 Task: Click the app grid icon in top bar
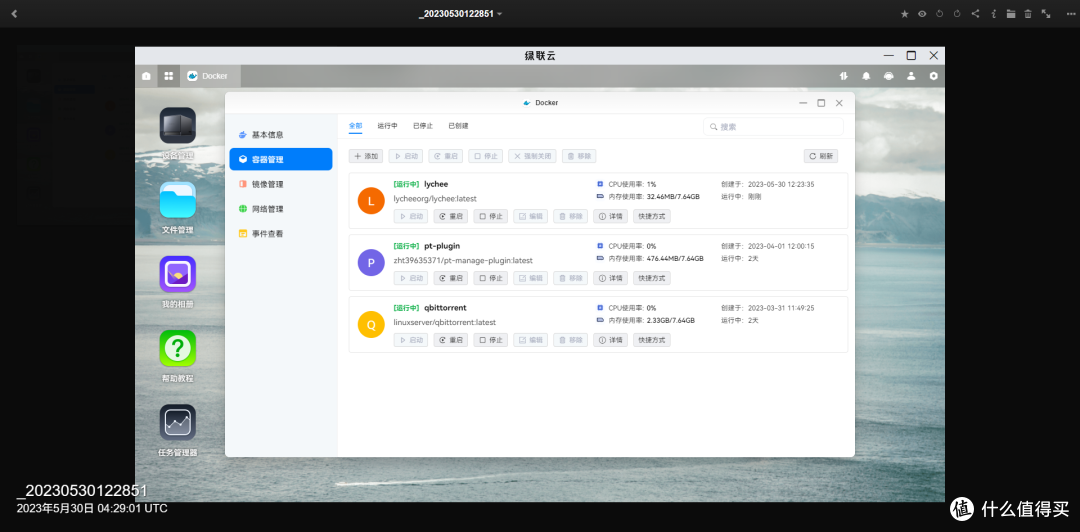(x=168, y=76)
